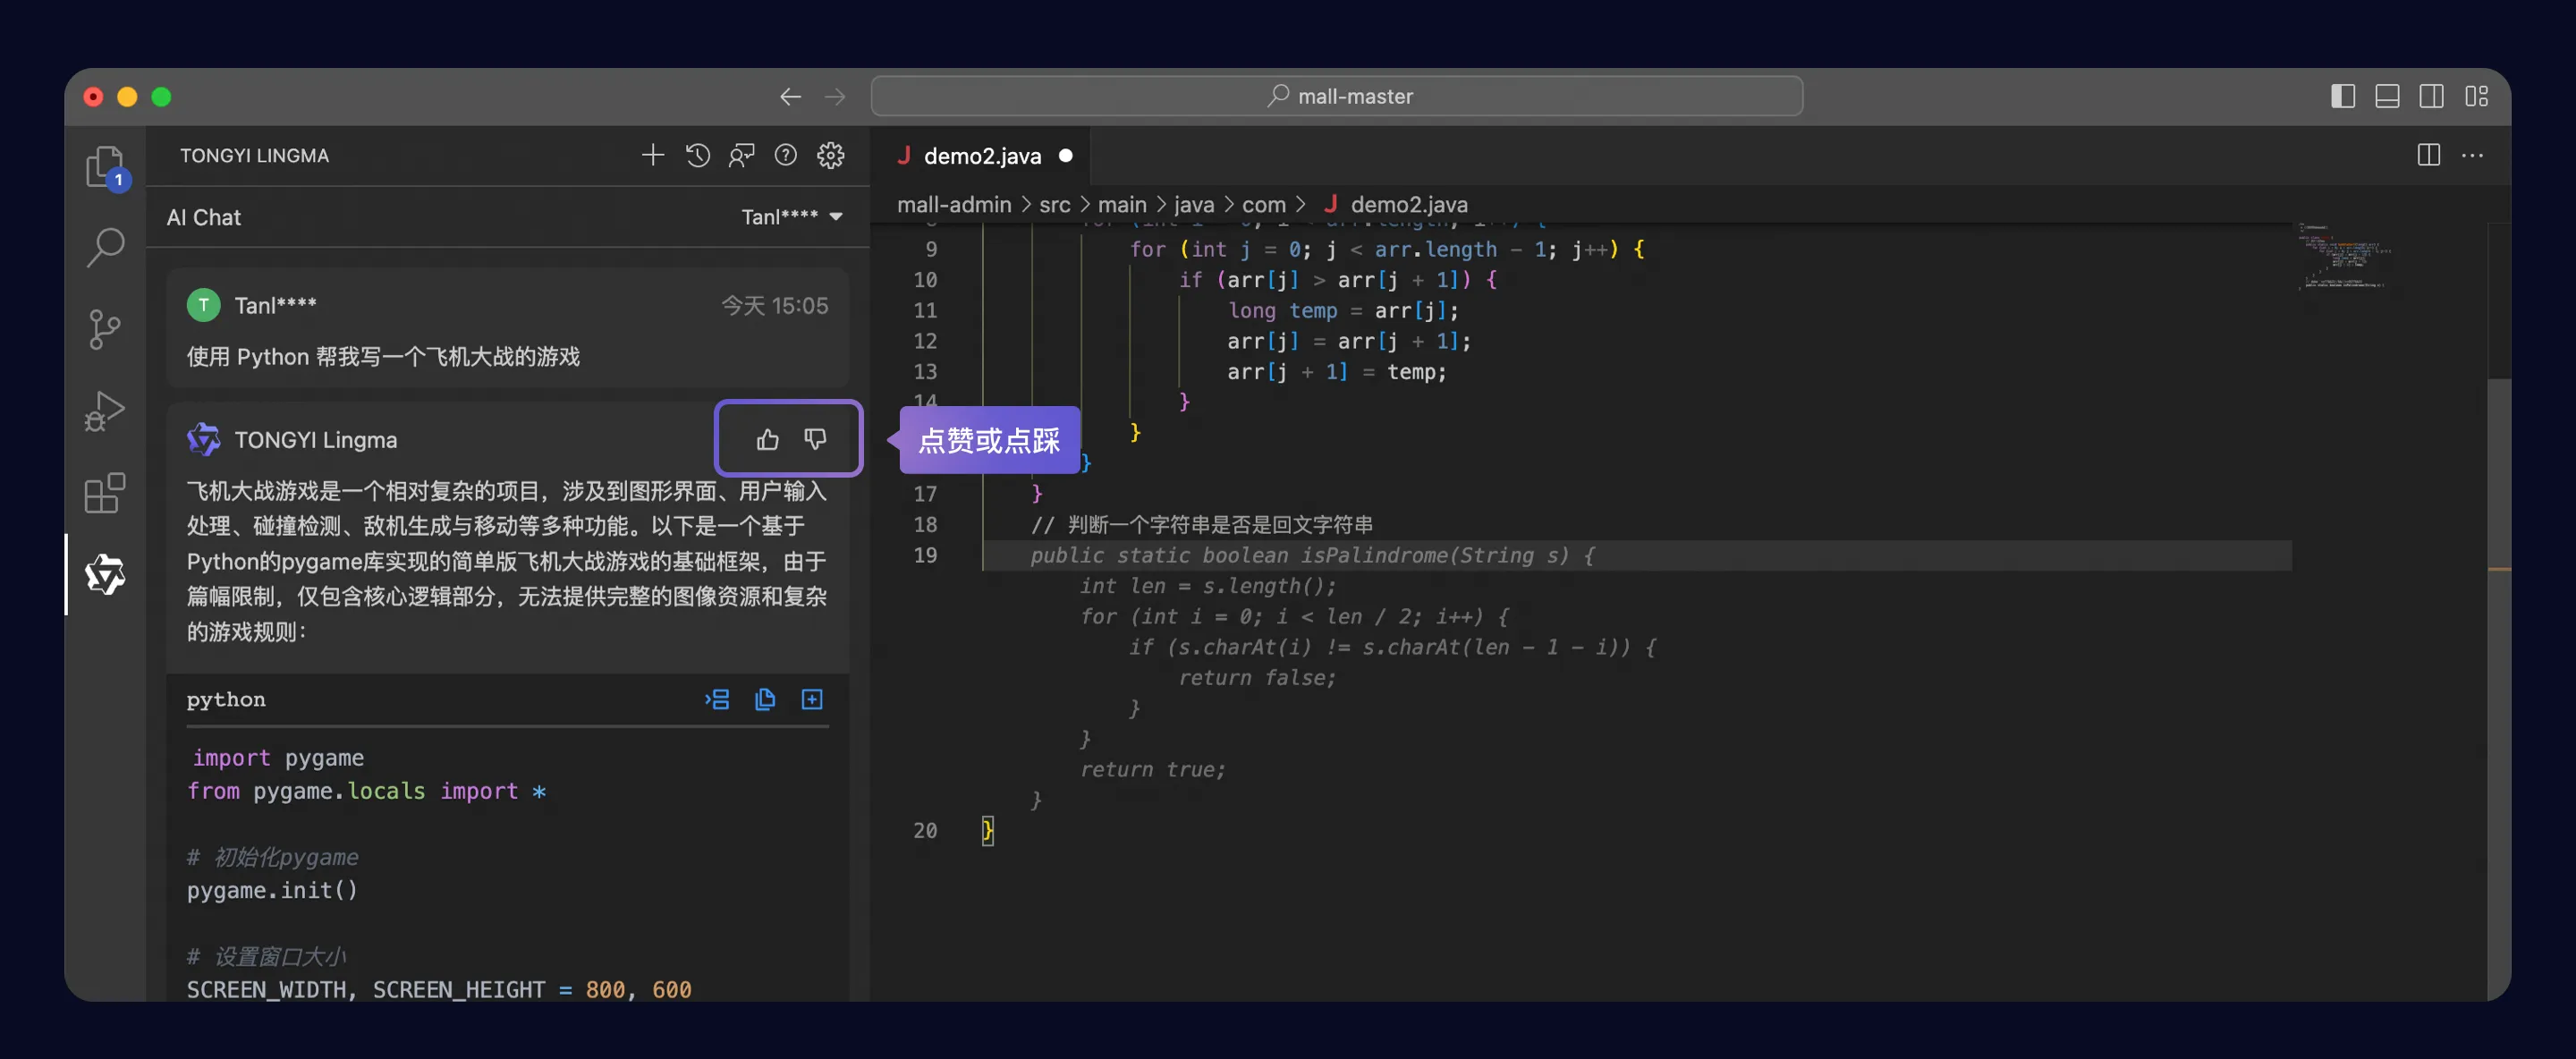Screen dimensions: 2576x1059
Task: Open the Tanl**** account dropdown
Action: [791, 217]
